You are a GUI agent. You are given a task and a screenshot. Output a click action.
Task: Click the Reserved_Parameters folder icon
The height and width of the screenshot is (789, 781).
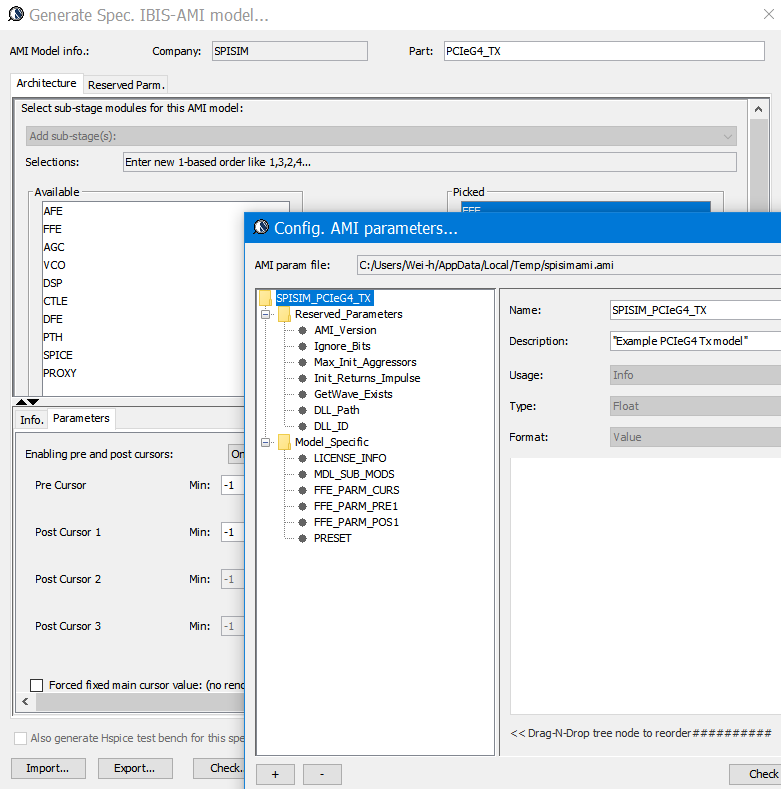tap(284, 314)
